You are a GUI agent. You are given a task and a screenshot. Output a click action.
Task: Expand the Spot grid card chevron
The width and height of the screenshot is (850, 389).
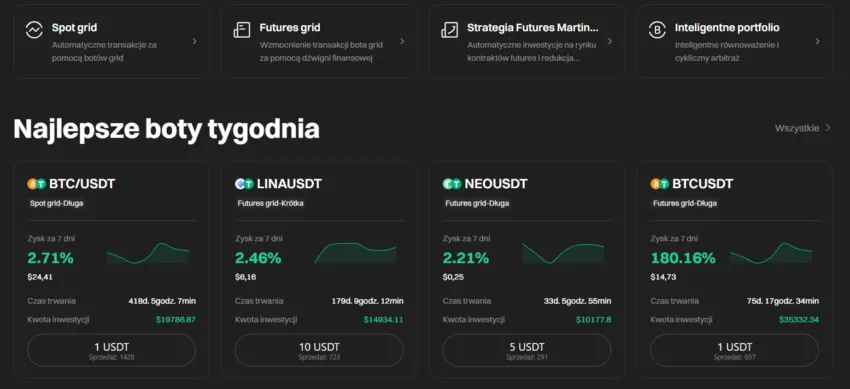195,41
